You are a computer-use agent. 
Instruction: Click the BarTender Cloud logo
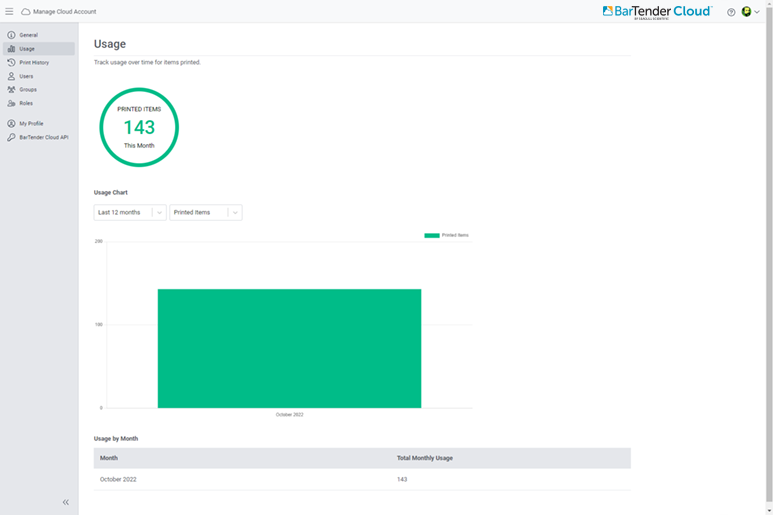[657, 12]
